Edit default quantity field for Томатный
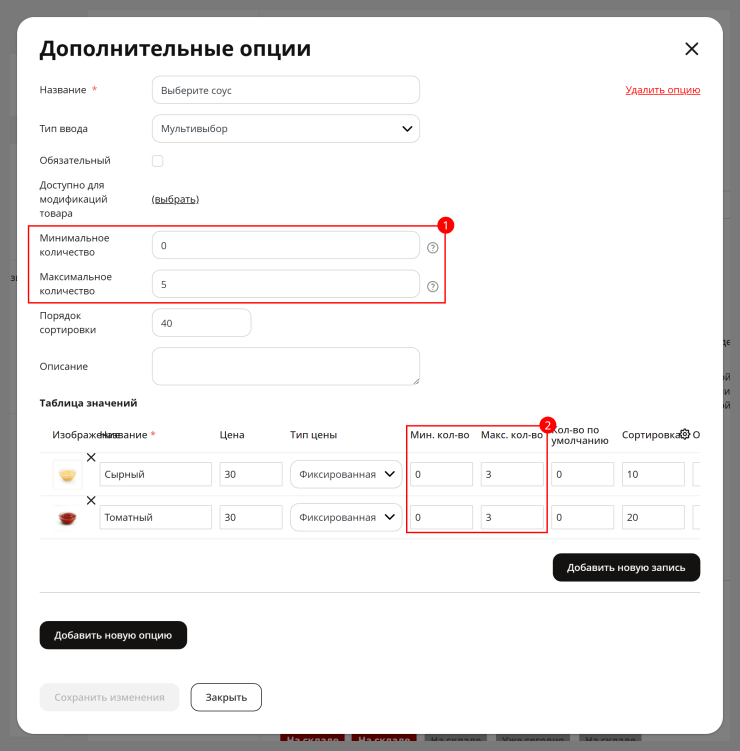740x751 pixels. [582, 517]
